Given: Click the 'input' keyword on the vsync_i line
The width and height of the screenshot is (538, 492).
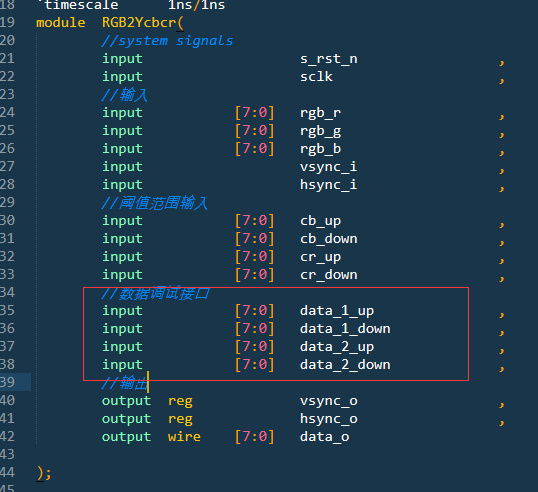Looking at the screenshot, I should [122, 167].
